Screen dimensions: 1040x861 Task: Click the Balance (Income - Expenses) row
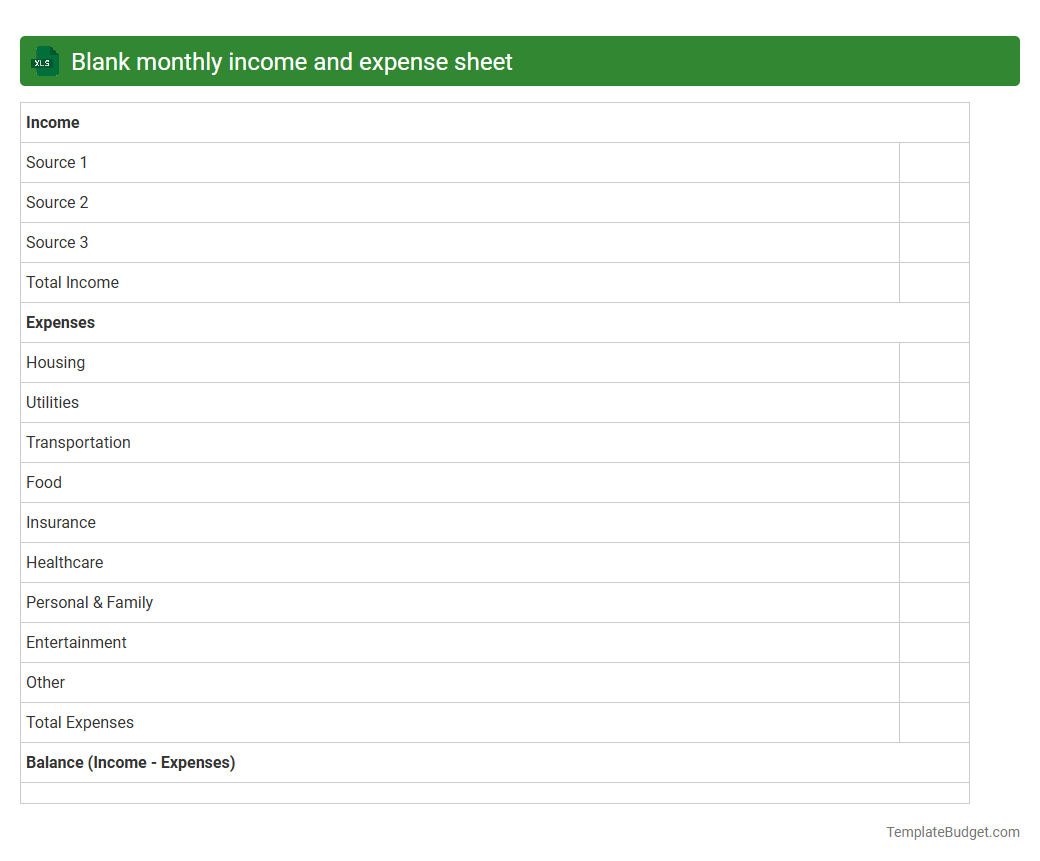[131, 762]
